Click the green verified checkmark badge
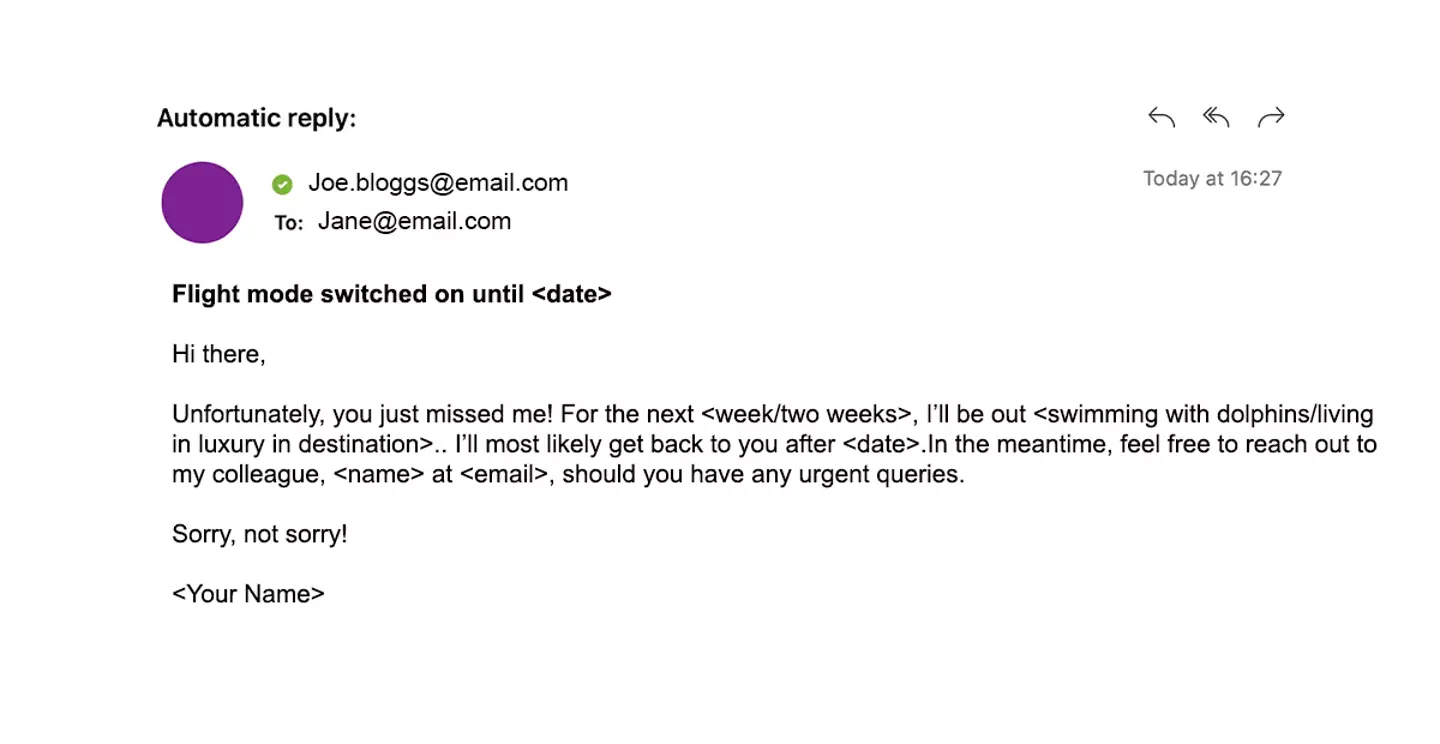 pos(282,184)
